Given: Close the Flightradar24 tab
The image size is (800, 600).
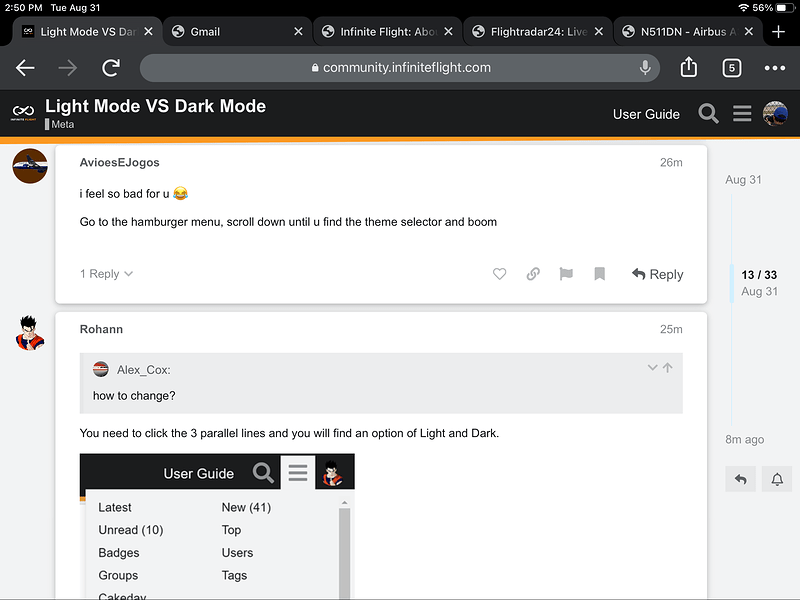Looking at the screenshot, I should coord(598,32).
